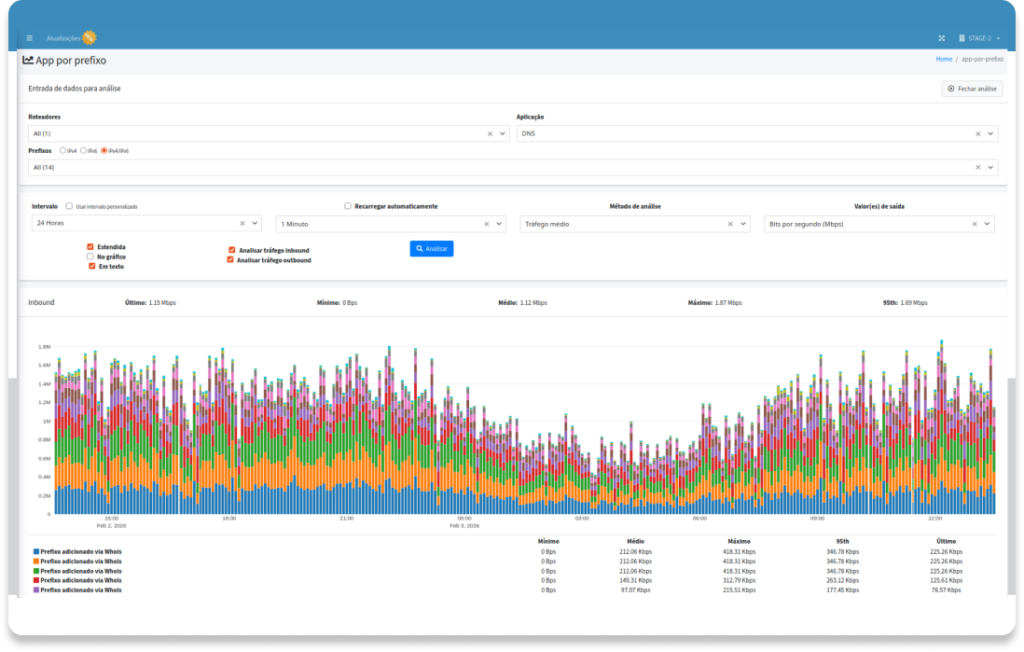Click the Fechar análise button
Image resolution: width=1024 pixels, height=652 pixels.
[971, 89]
